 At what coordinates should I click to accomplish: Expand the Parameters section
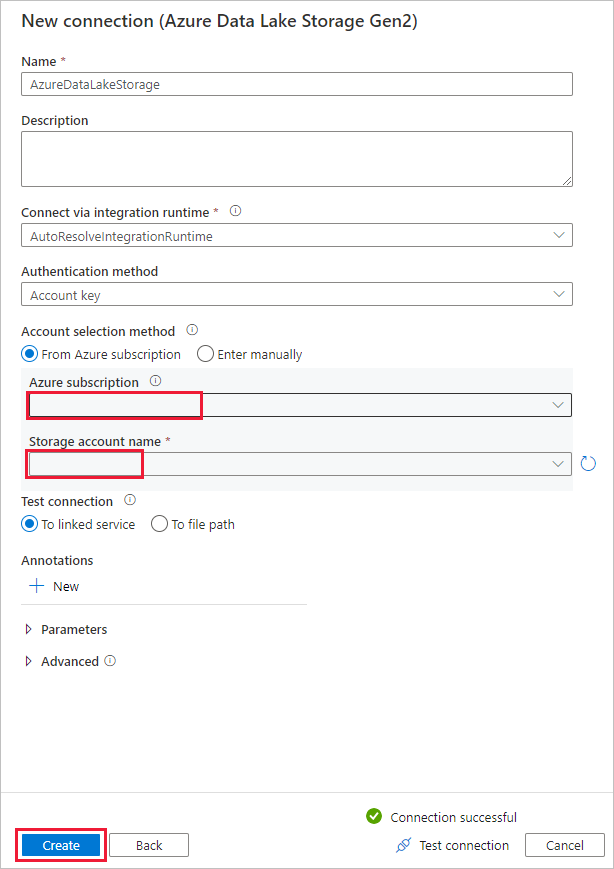point(65,629)
